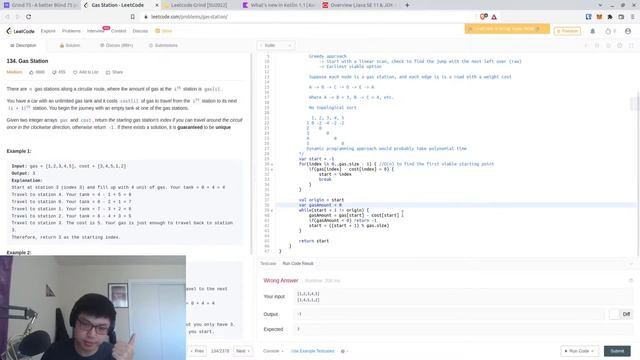Open the browser tab list chevron
This screenshot has height=360, width=640.
pos(600,5)
